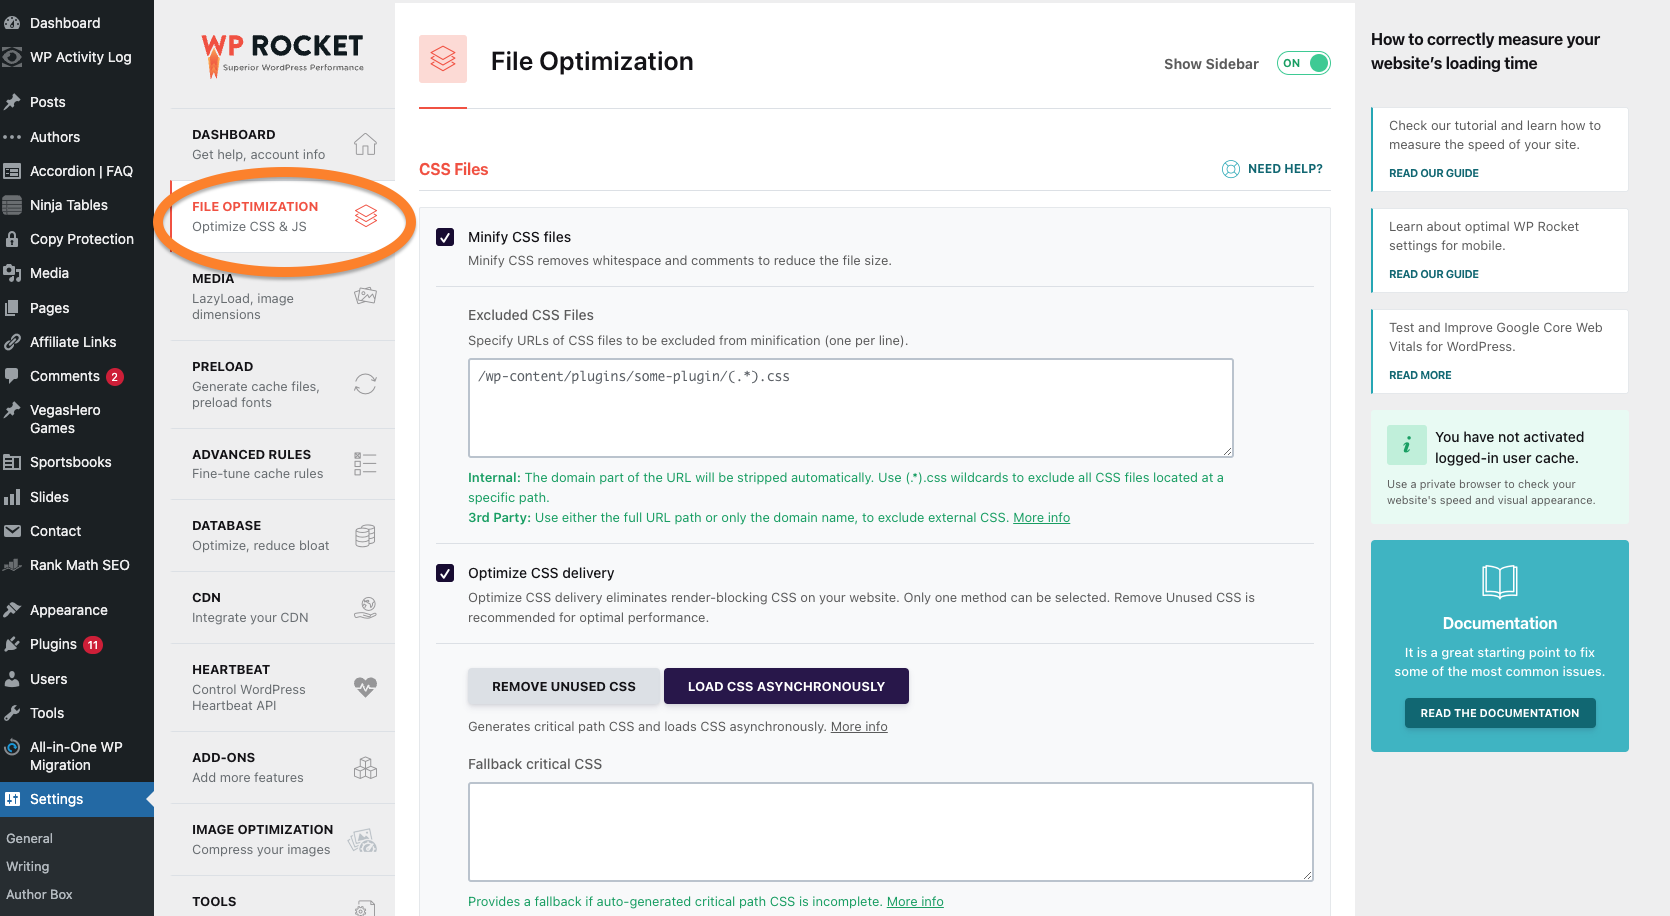Viewport: 1670px width, 916px height.
Task: Open the Add-ons tab in WP Rocket
Action: click(x=283, y=767)
